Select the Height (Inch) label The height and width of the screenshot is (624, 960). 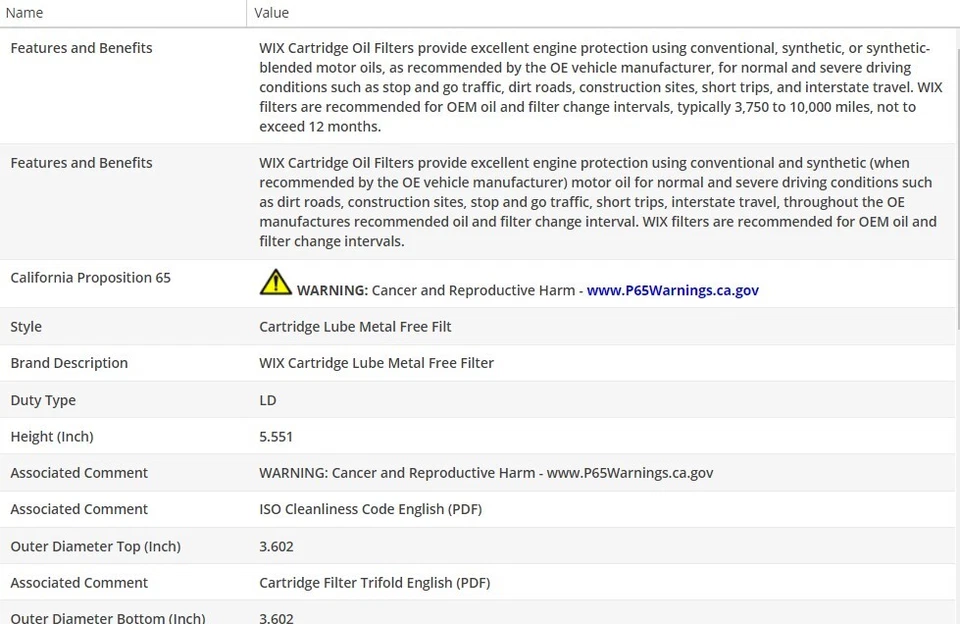point(52,437)
